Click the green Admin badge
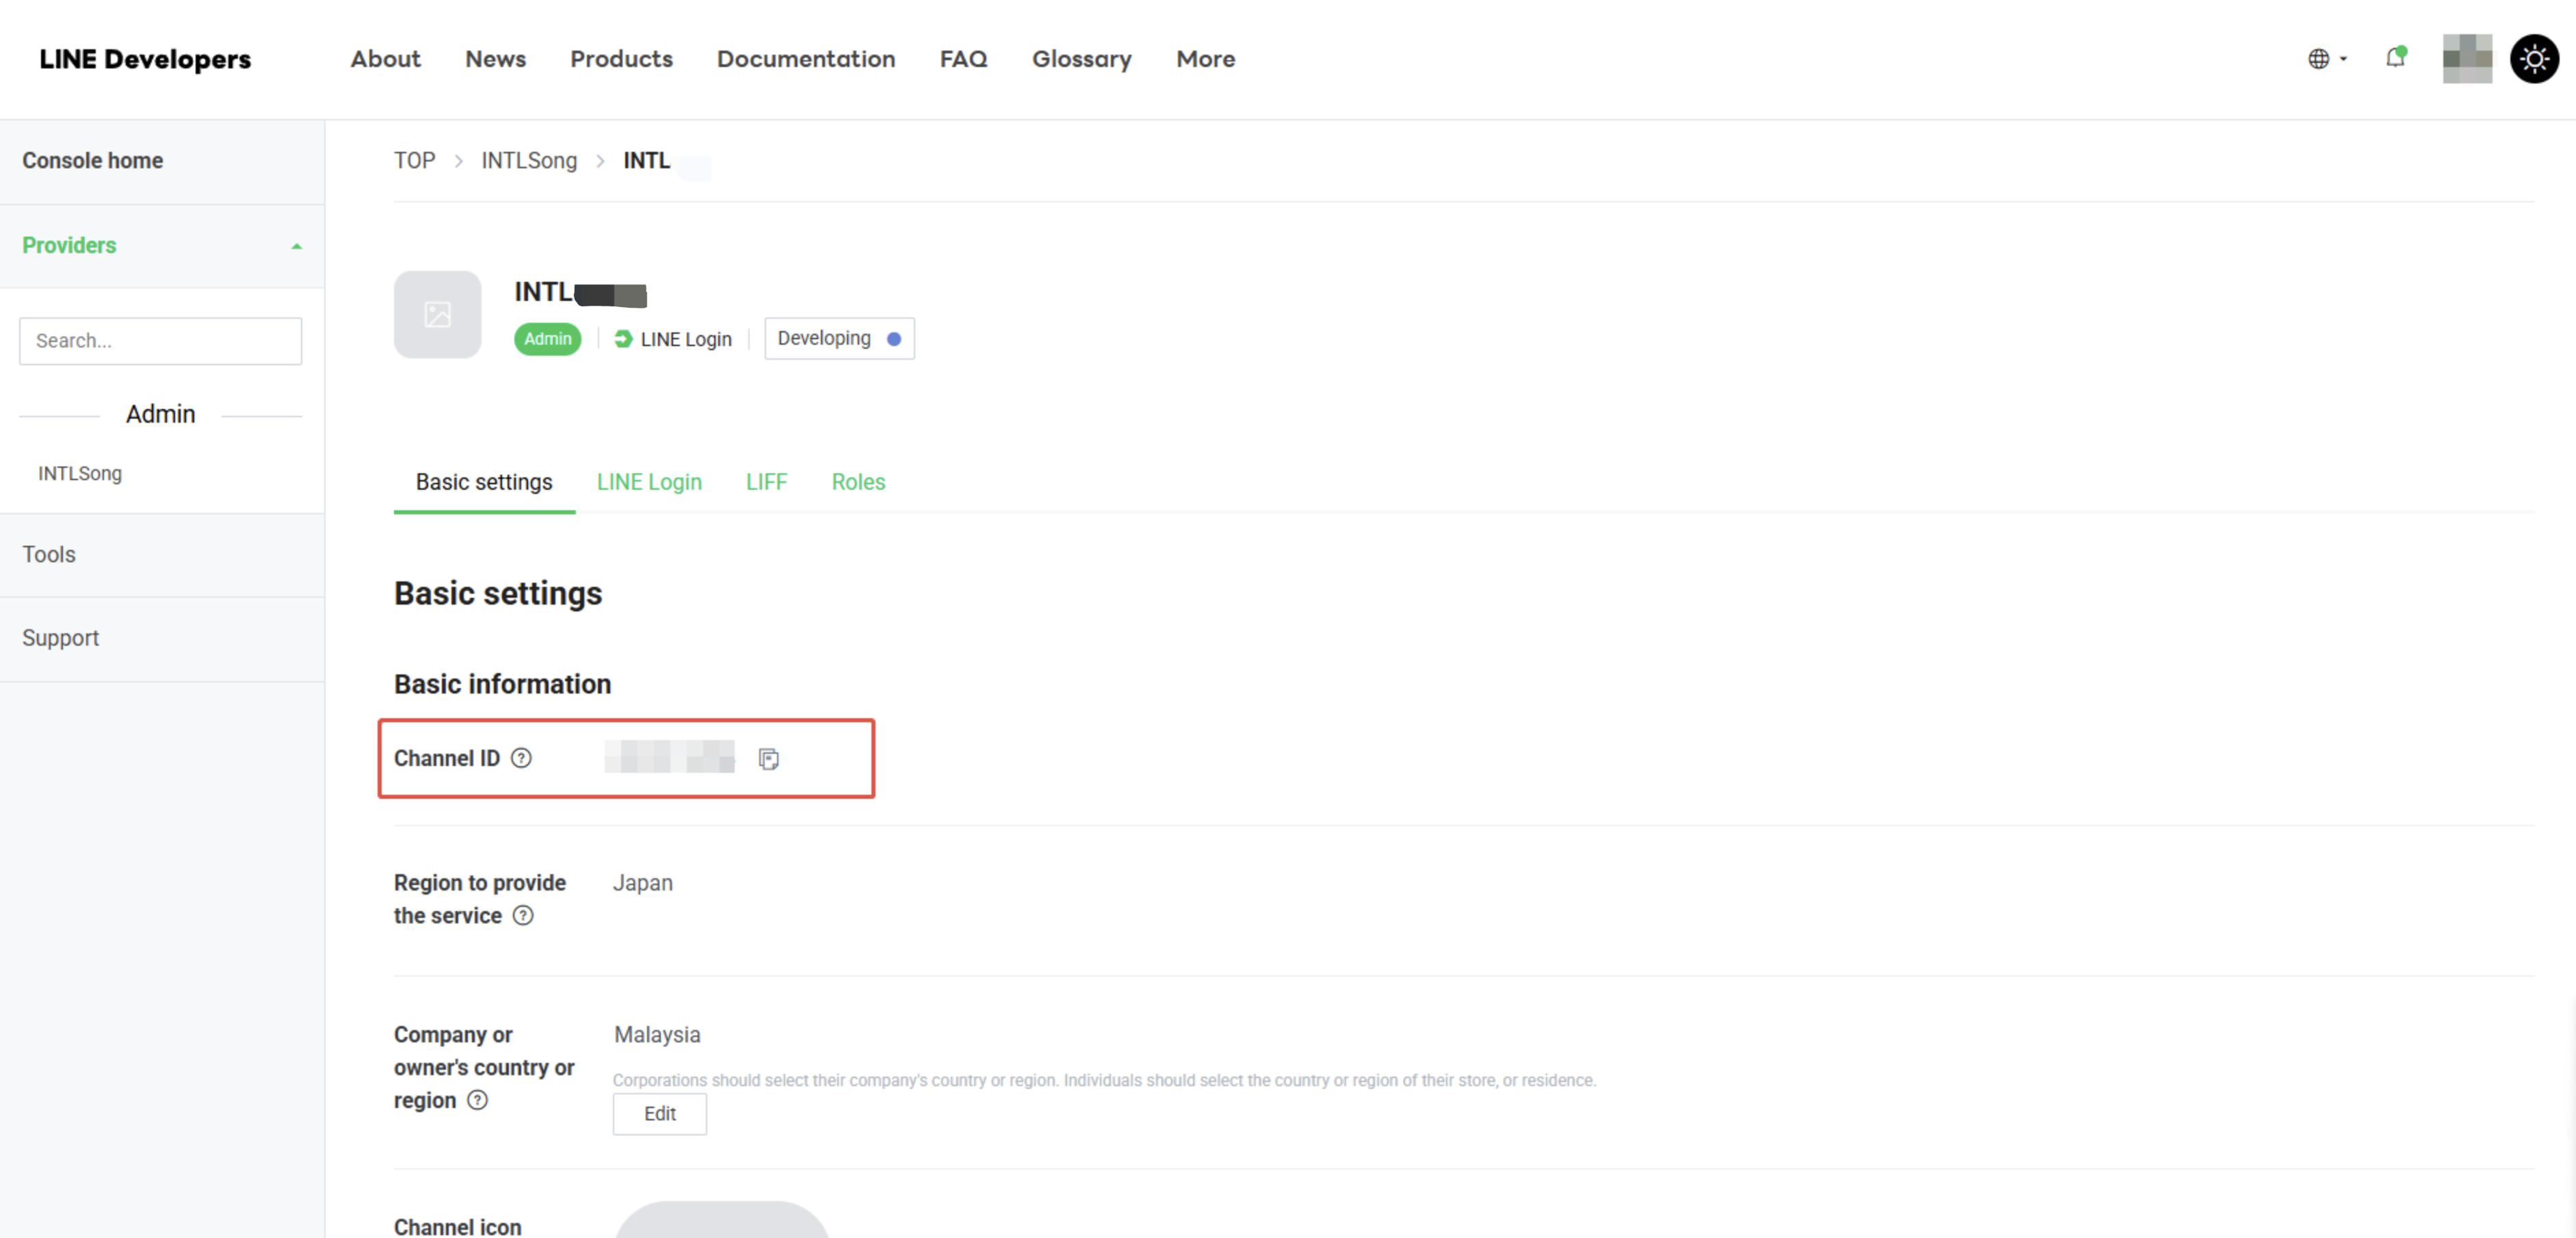 point(547,339)
